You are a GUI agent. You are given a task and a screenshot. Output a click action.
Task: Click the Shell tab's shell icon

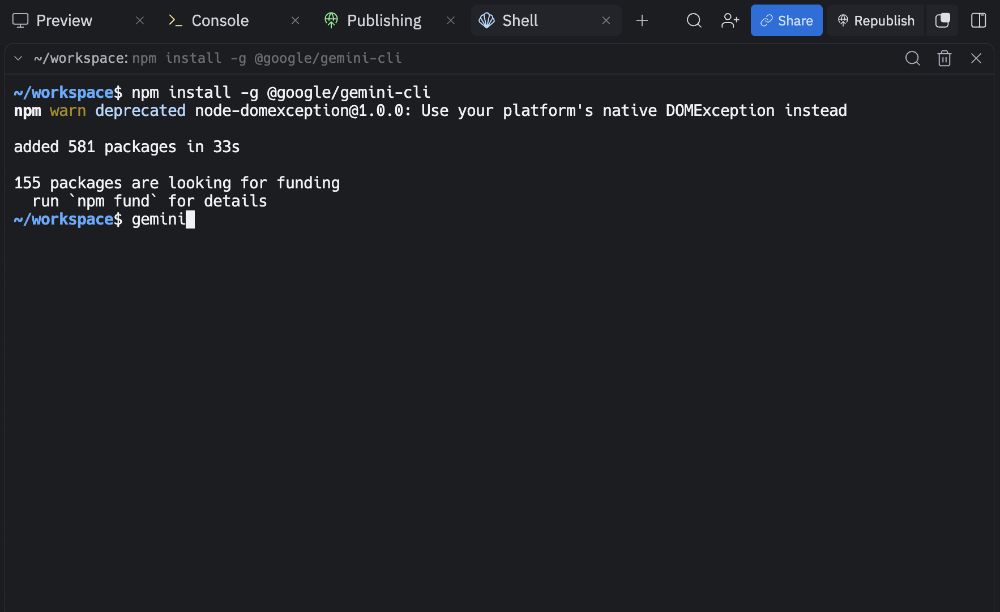487,20
